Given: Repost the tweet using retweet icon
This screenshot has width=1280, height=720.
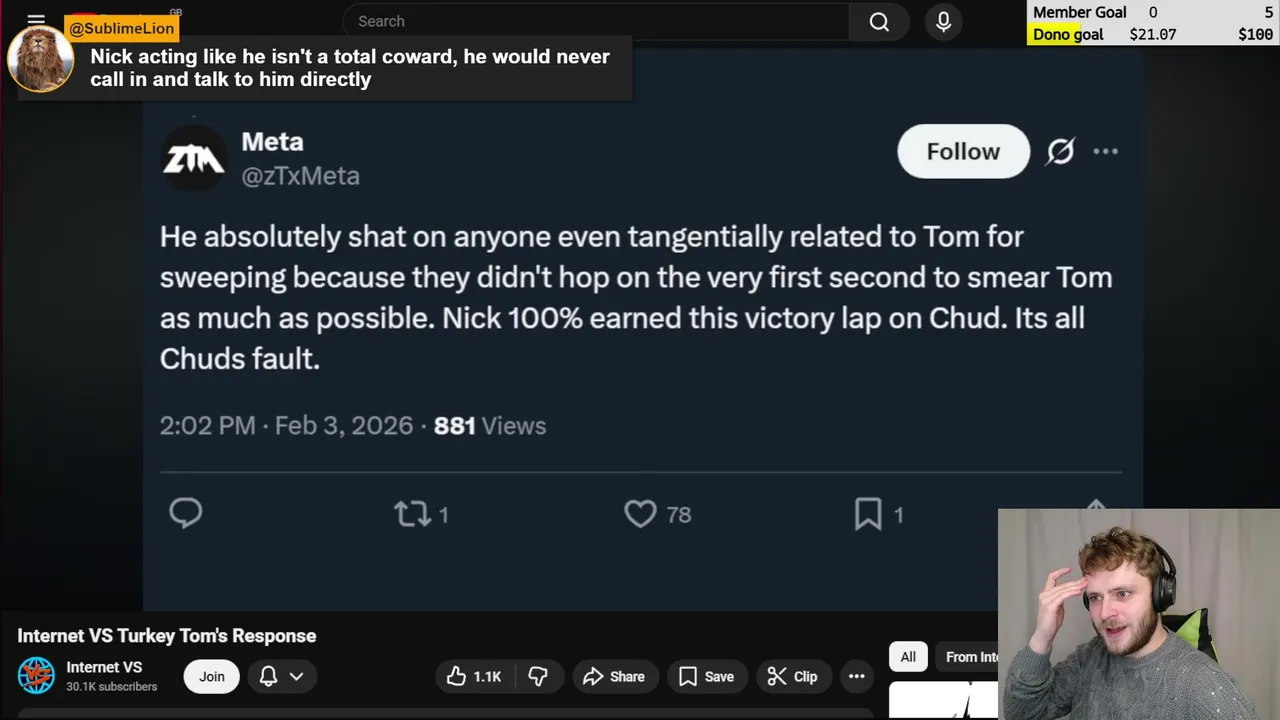Looking at the screenshot, I should coord(411,514).
